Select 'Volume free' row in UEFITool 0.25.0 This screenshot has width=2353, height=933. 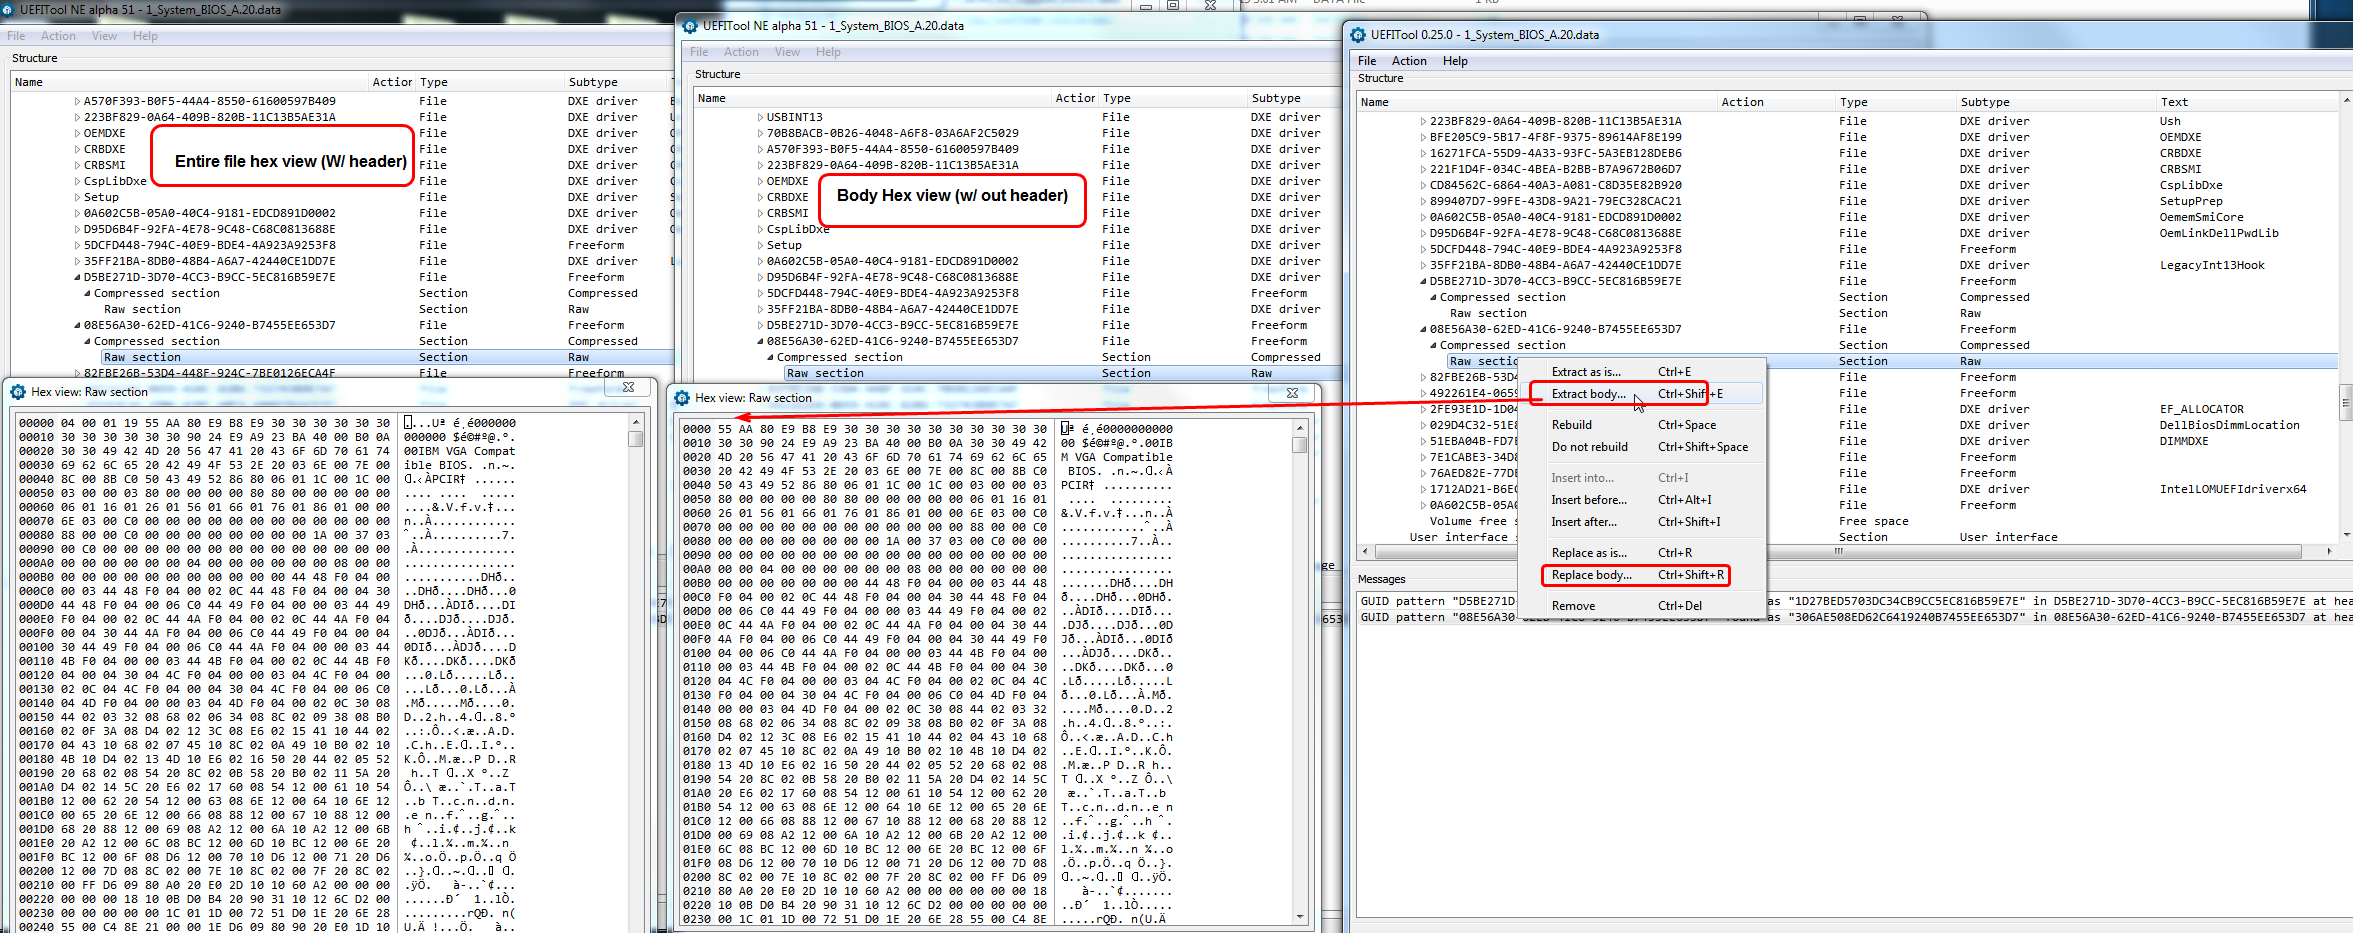coord(1847,521)
